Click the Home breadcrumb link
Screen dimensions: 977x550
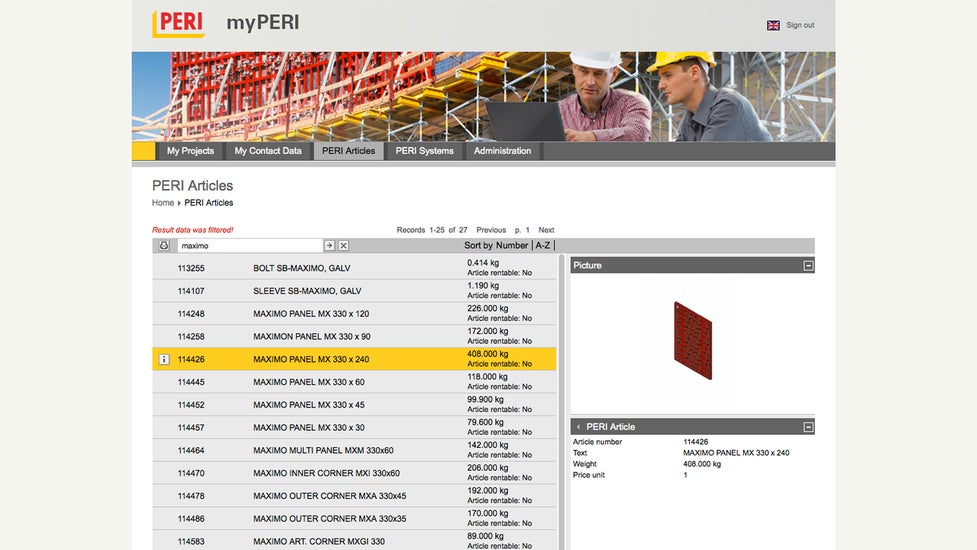[162, 203]
